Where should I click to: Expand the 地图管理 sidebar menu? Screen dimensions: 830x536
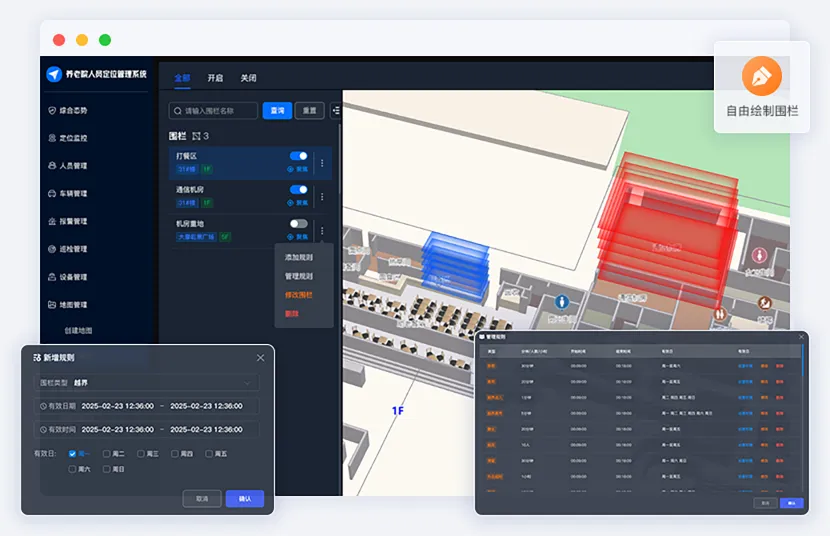coord(68,305)
